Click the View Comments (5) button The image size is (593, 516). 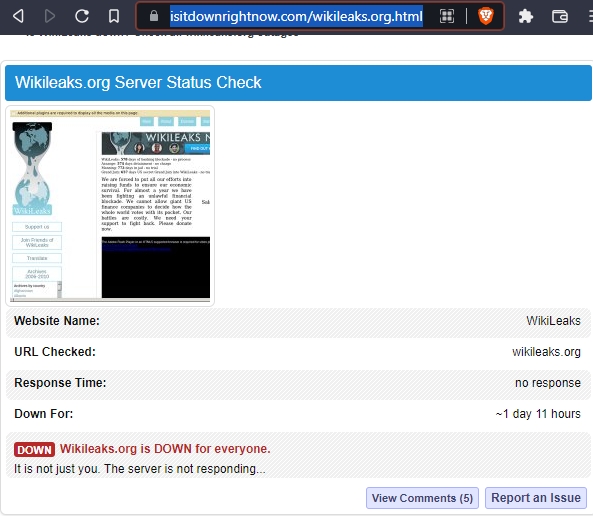422,498
